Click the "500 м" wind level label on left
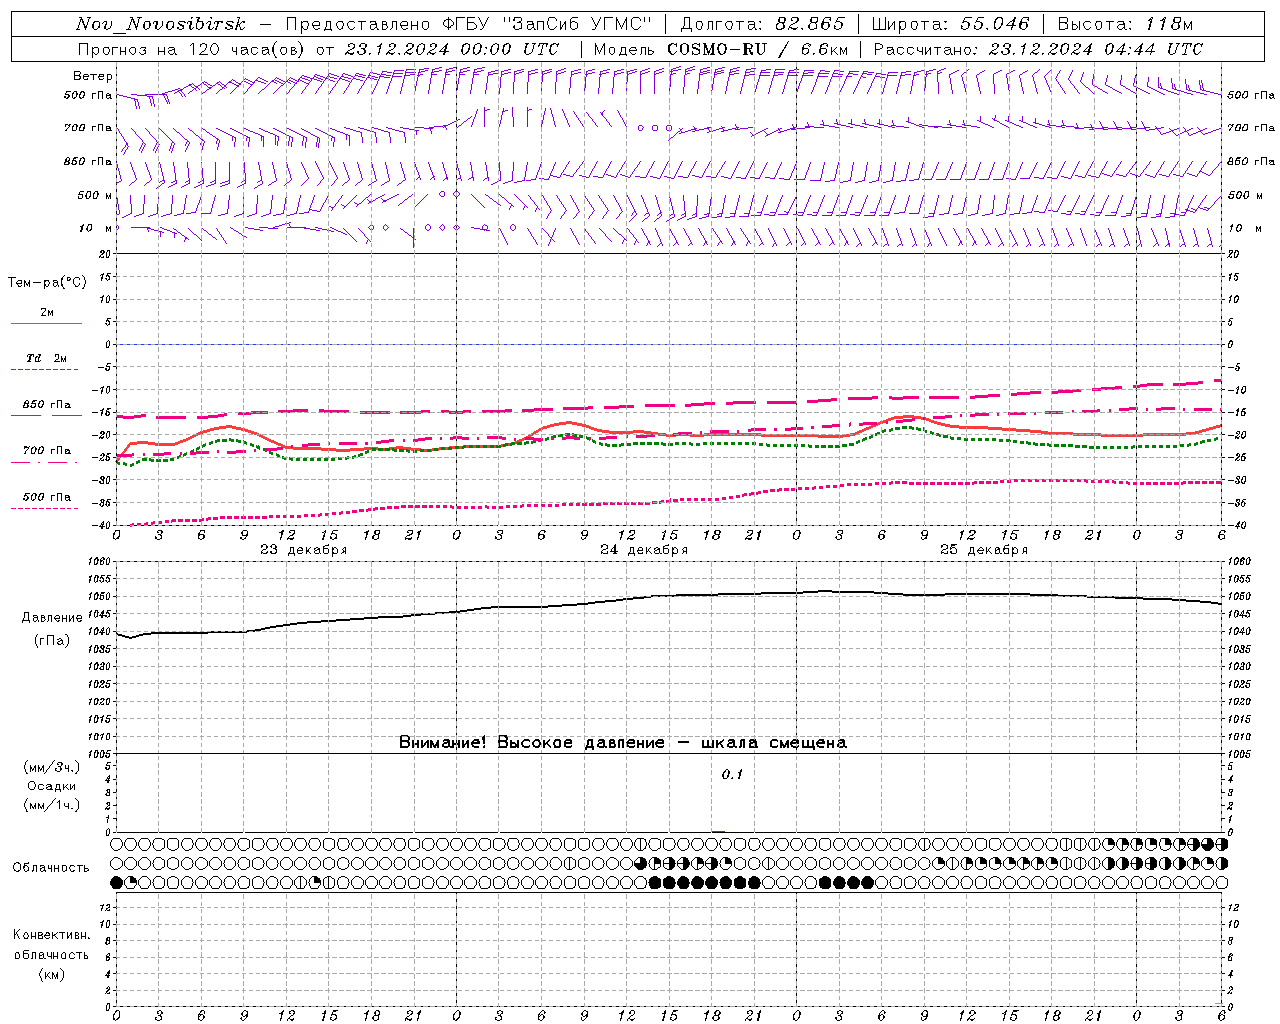Image resolution: width=1280 pixels, height=1024 pixels. [x=95, y=195]
